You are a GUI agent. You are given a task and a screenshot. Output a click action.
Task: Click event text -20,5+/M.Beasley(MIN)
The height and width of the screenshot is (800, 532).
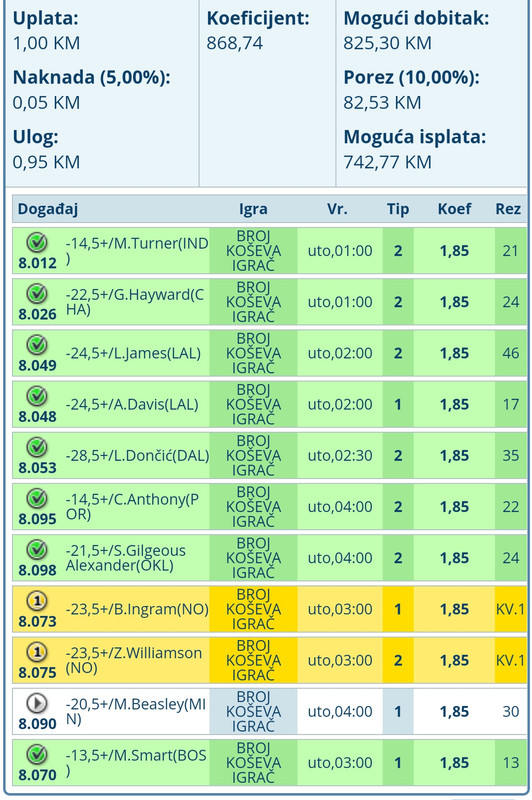click(136, 711)
